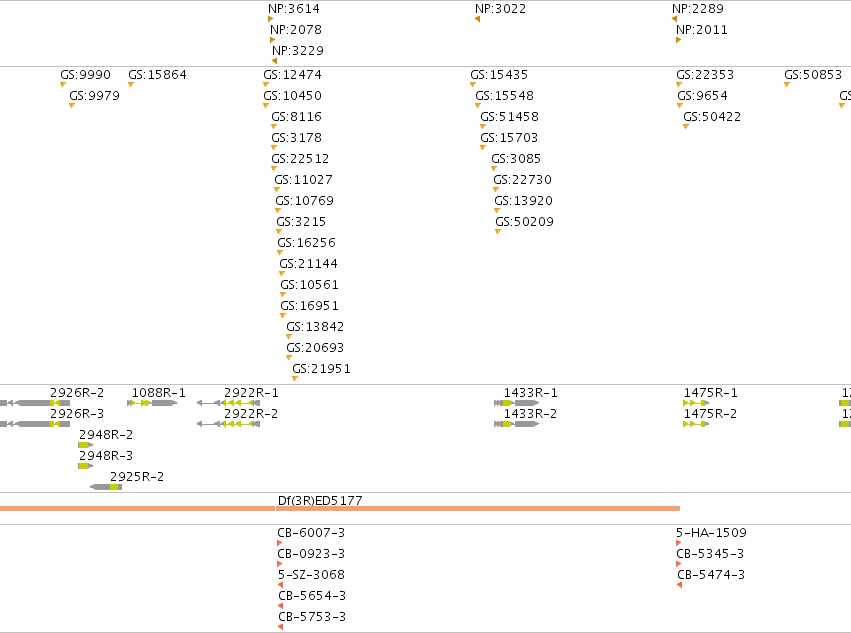
Task: Click the GS:21144 insertion label
Action: 308,264
